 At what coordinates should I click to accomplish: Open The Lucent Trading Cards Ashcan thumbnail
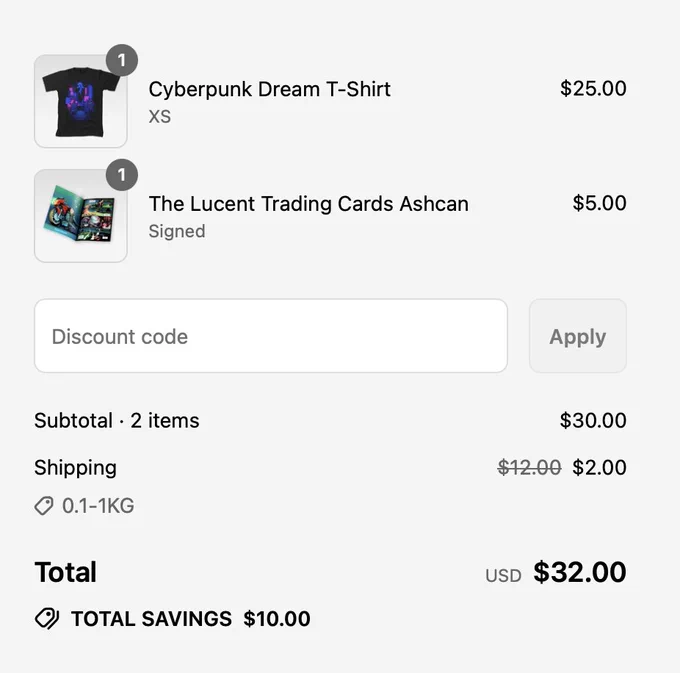pos(81,216)
